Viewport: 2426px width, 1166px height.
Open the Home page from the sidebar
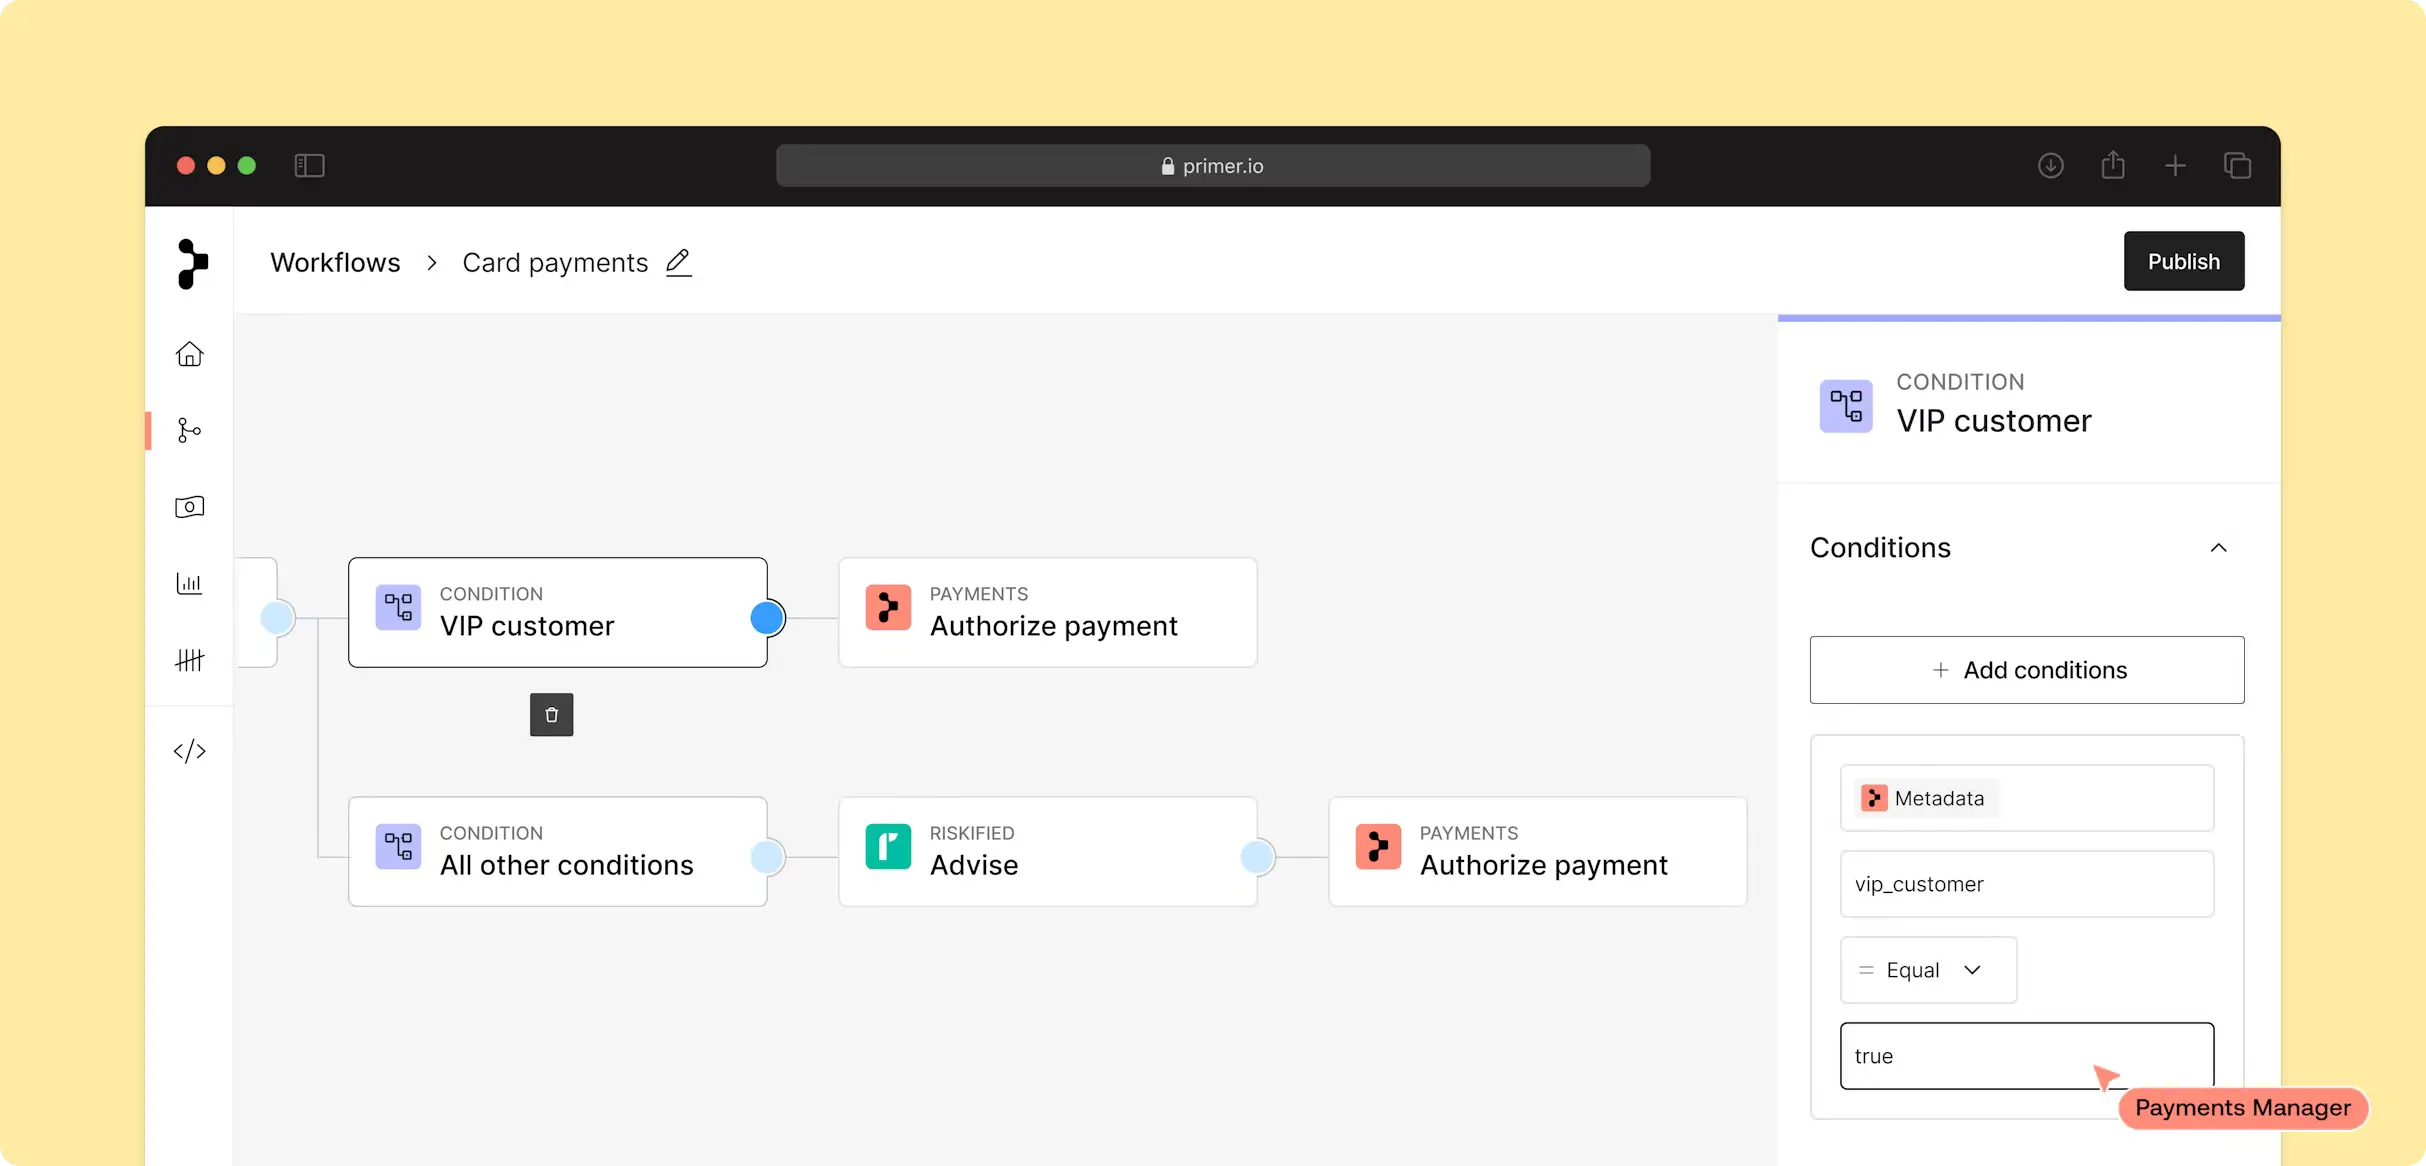coord(189,354)
